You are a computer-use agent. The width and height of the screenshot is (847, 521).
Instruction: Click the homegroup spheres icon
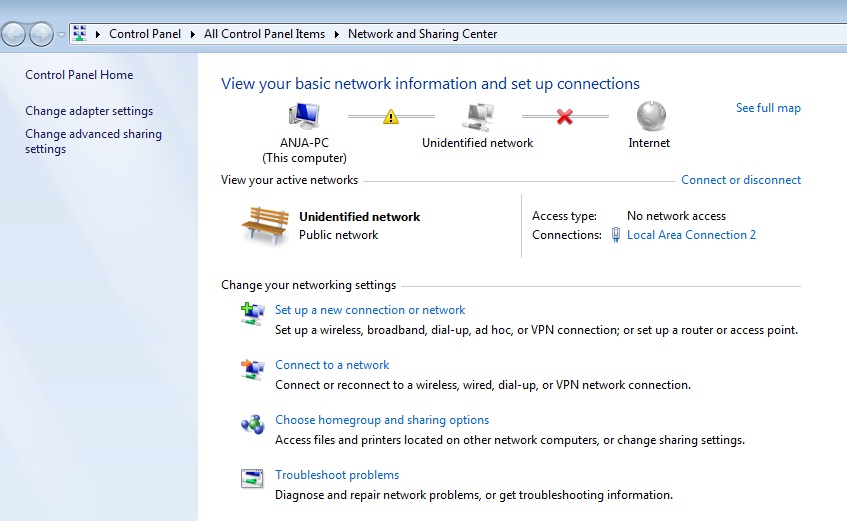click(x=252, y=425)
